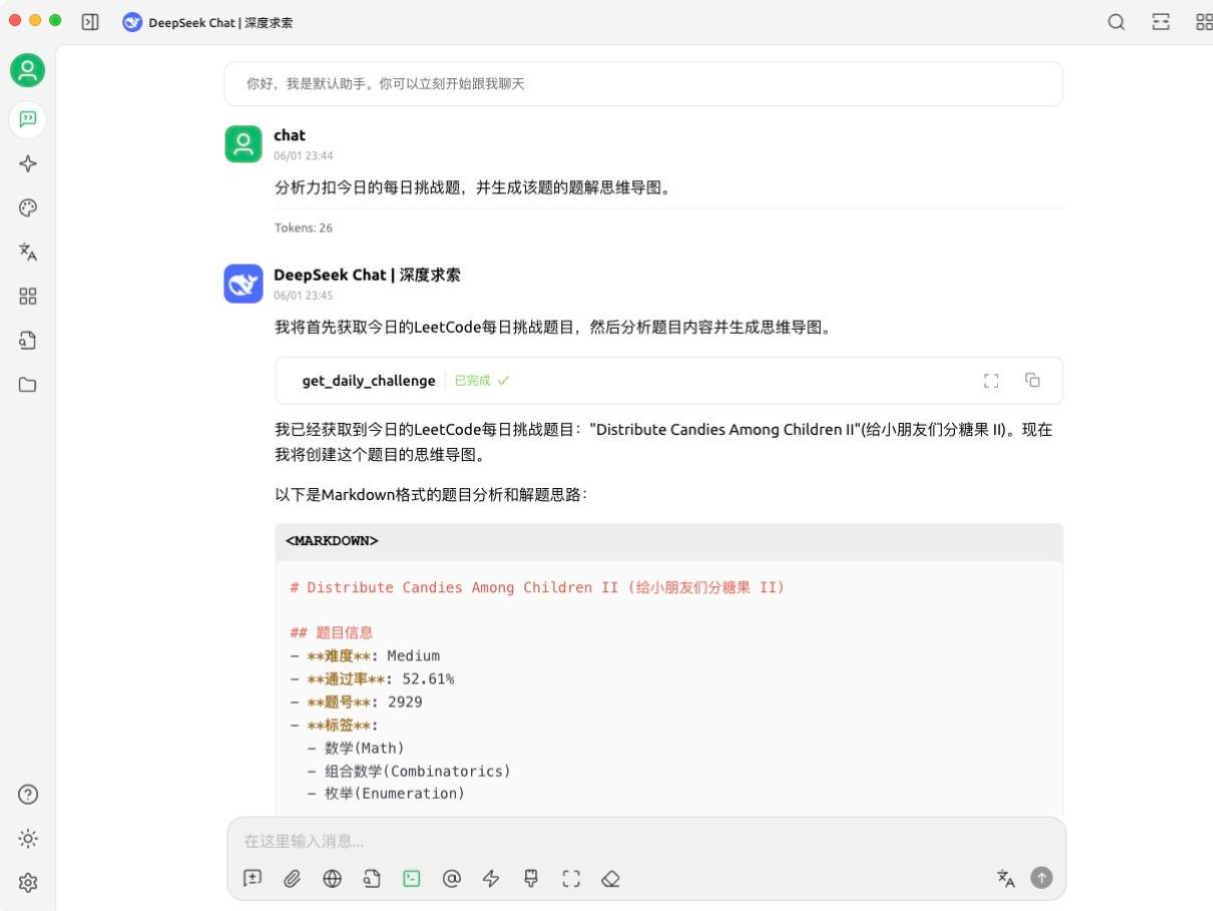Open Settings via the gear icon
The height and width of the screenshot is (911, 1213).
click(27, 883)
